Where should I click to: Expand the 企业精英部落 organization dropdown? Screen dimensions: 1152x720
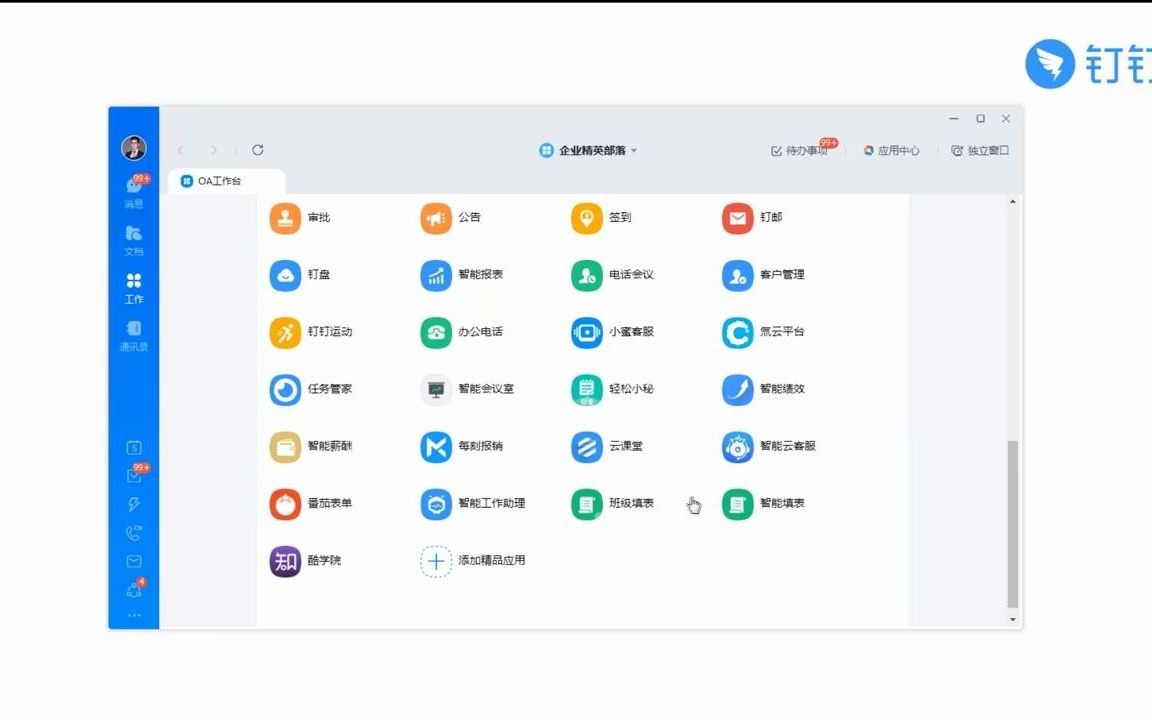590,149
